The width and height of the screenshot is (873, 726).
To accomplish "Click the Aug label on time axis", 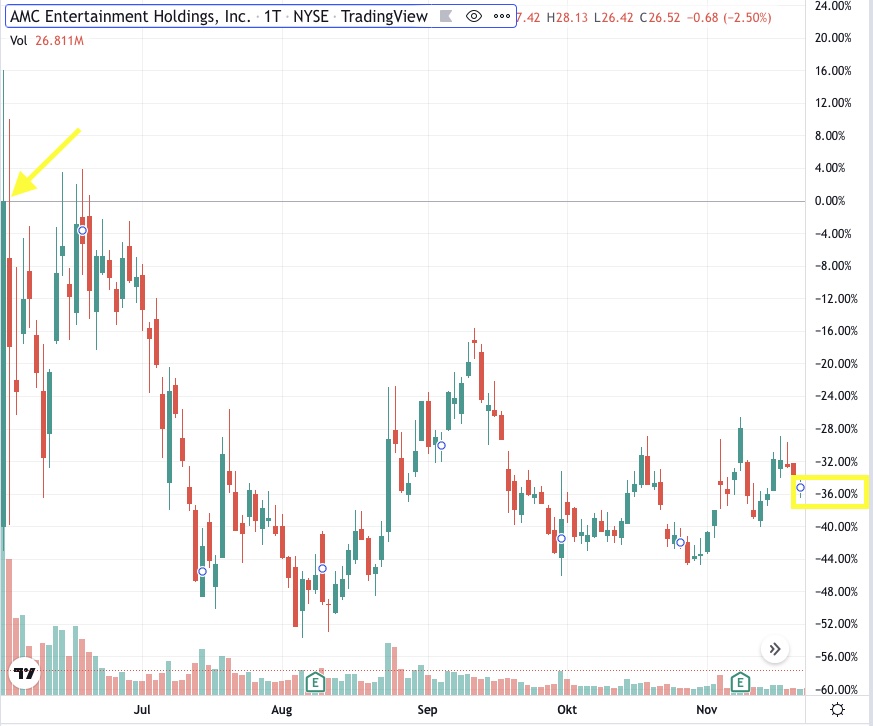I will coord(282,710).
